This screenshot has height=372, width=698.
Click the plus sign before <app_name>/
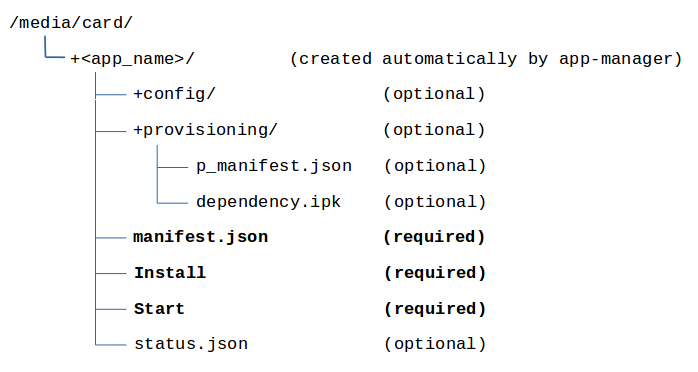point(75,59)
